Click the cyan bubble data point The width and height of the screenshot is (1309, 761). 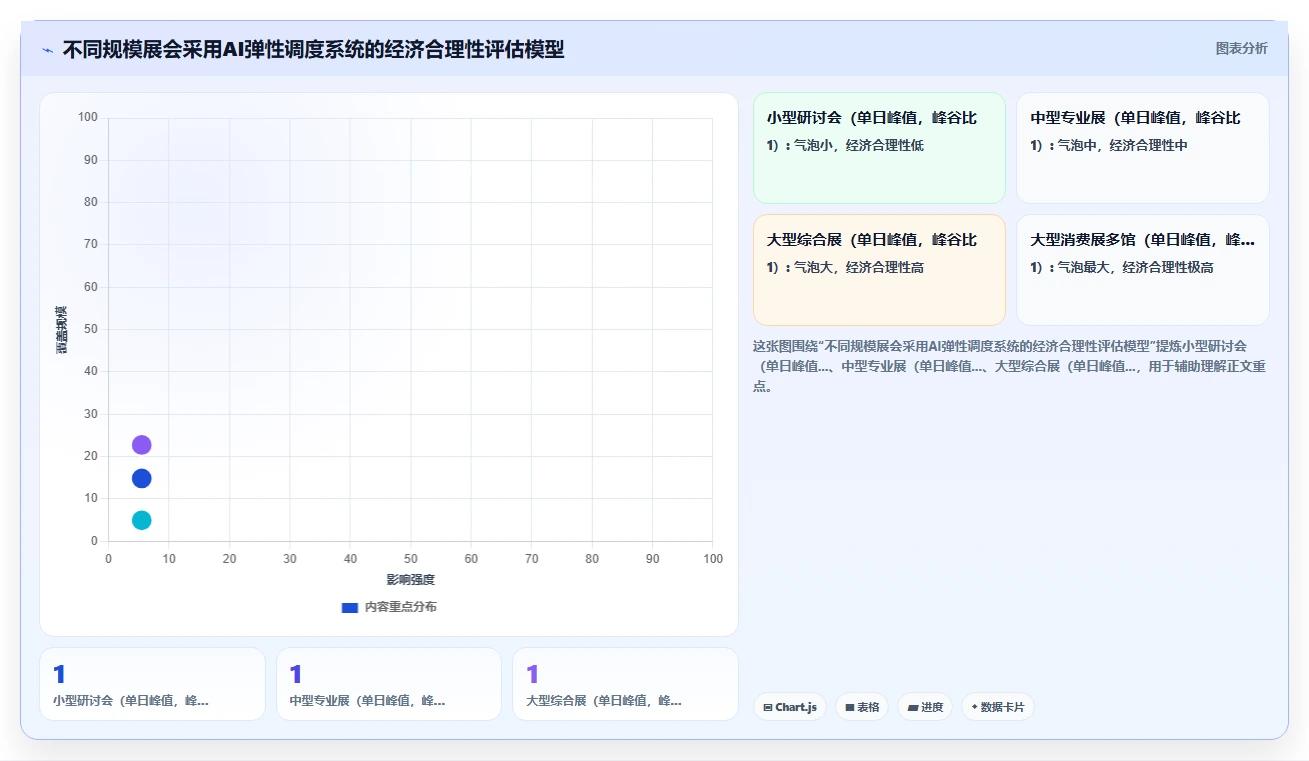[141, 520]
